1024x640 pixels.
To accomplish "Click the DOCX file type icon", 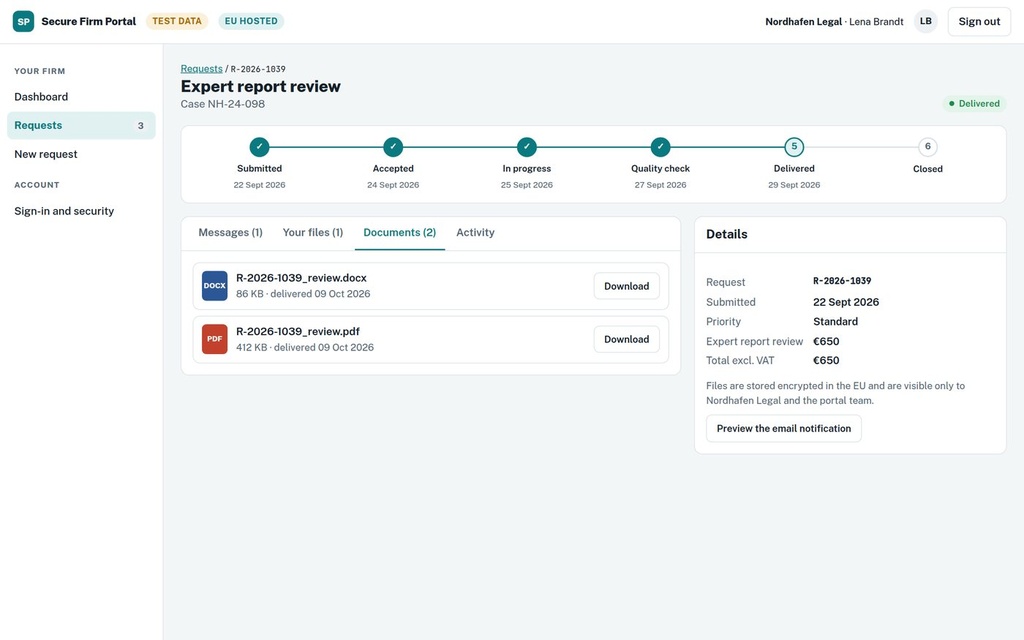I will (214, 286).
